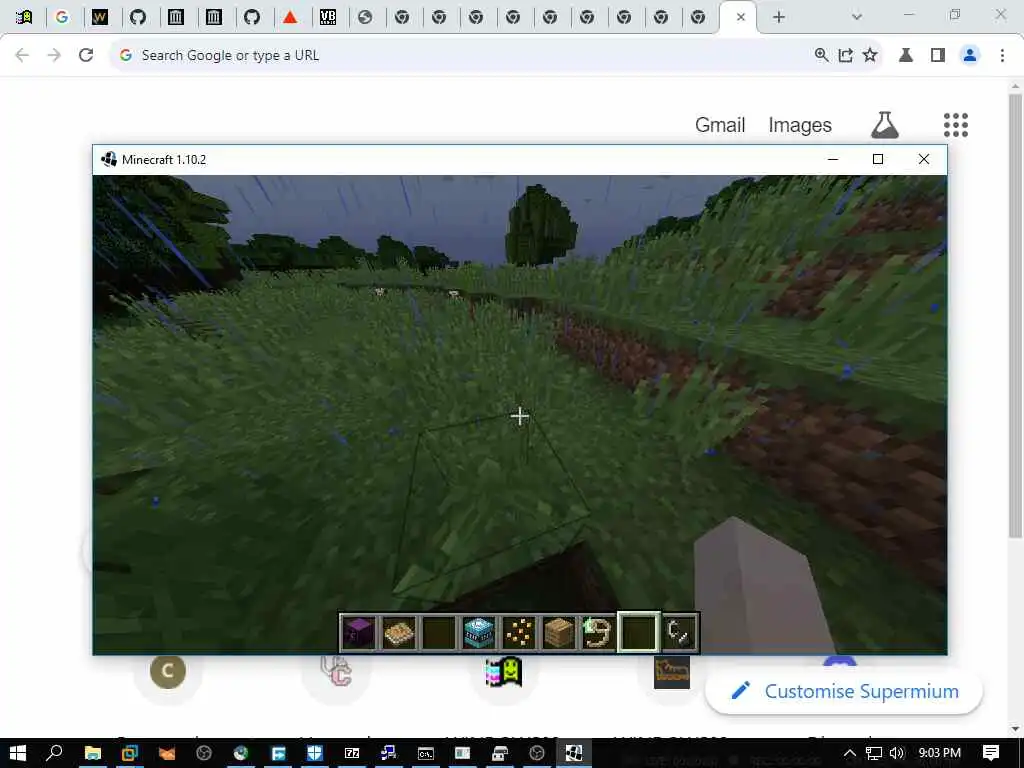Open a new browser tab
This screenshot has height=768, width=1024.
(x=778, y=17)
